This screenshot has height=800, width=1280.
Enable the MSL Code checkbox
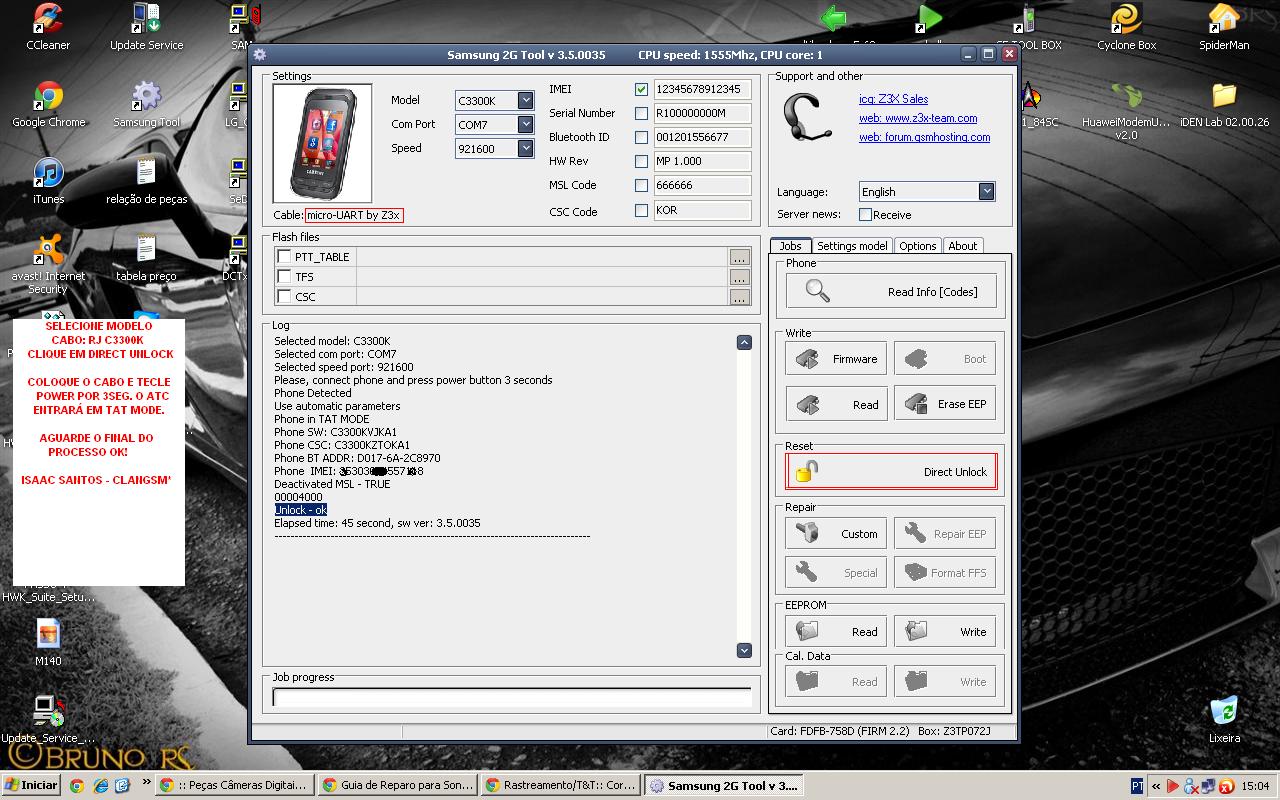click(641, 185)
